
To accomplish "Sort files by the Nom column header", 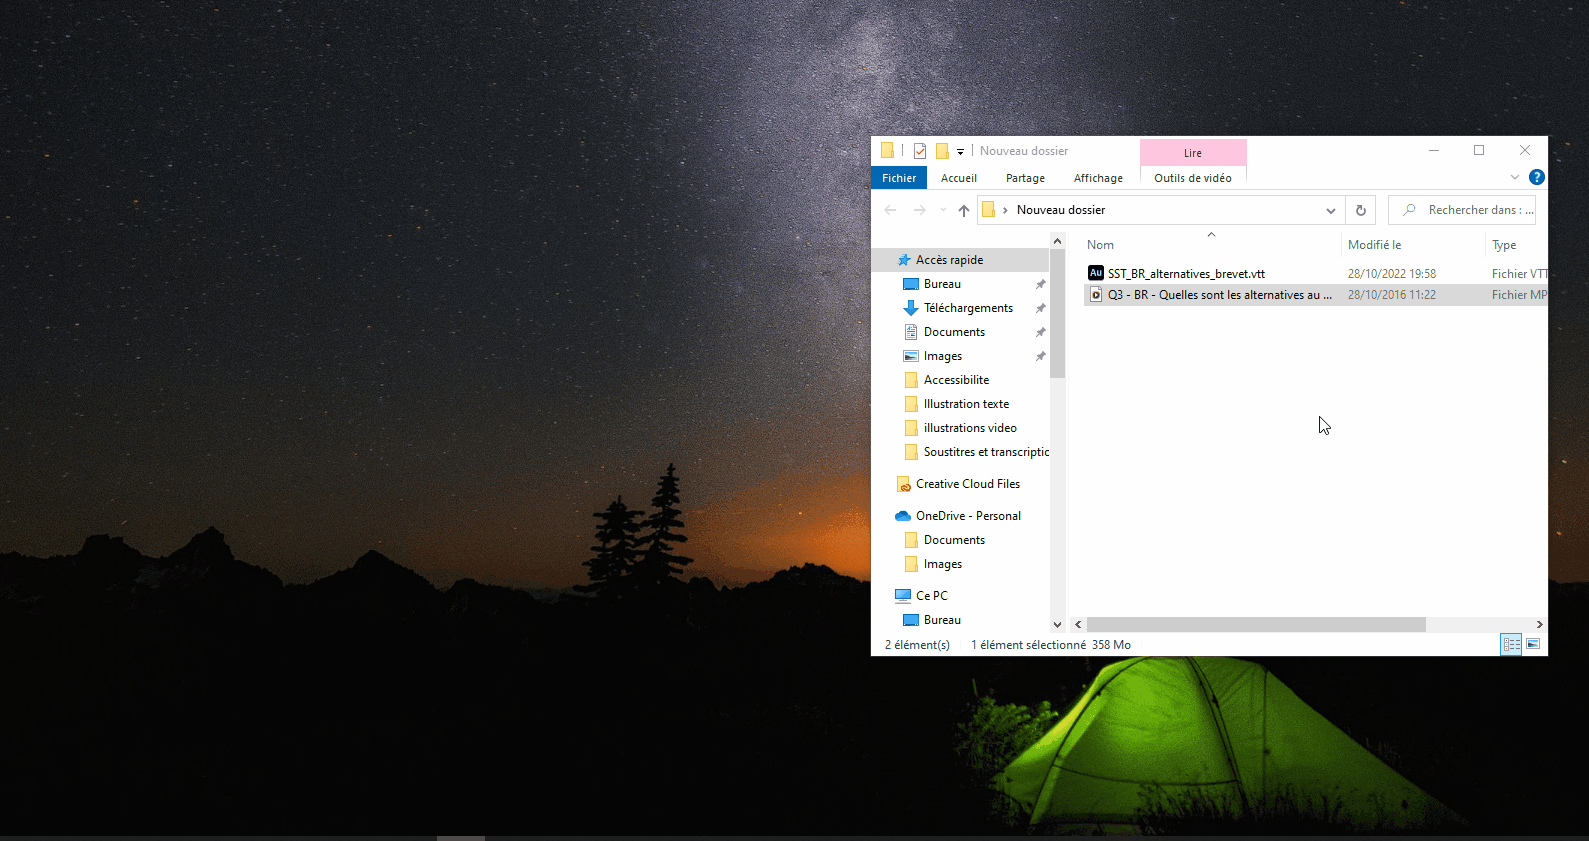I will click(x=1100, y=245).
